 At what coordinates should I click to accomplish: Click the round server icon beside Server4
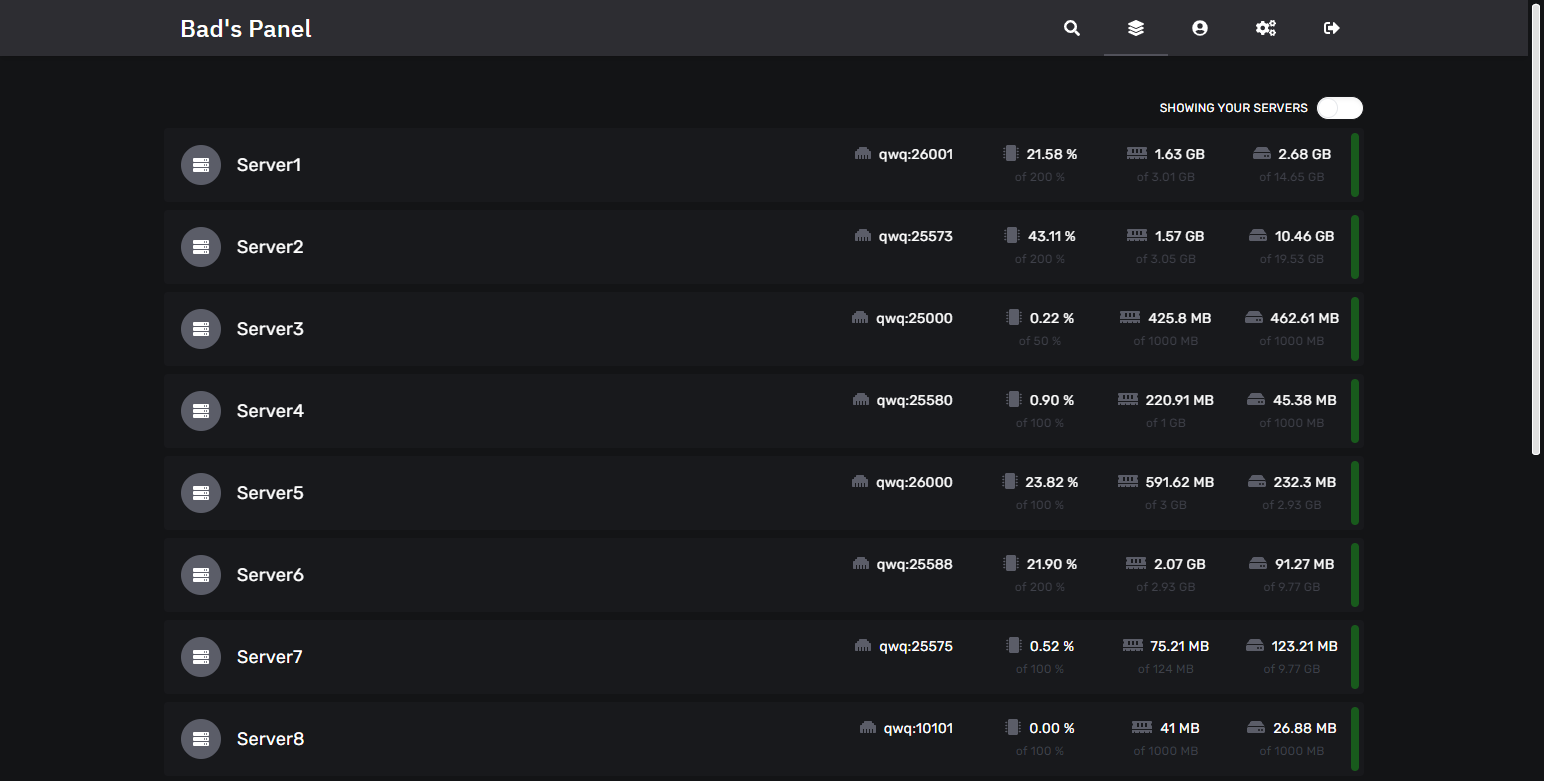(x=200, y=411)
